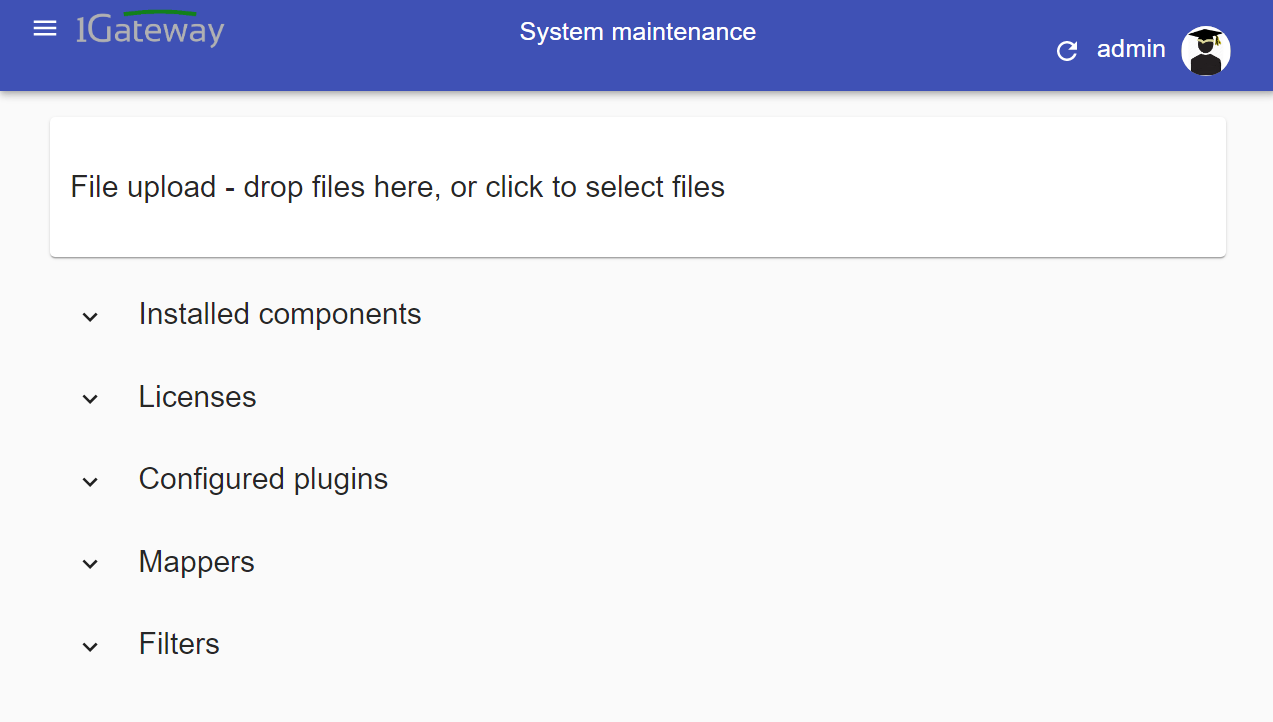Open the admin user avatar

(1205, 51)
